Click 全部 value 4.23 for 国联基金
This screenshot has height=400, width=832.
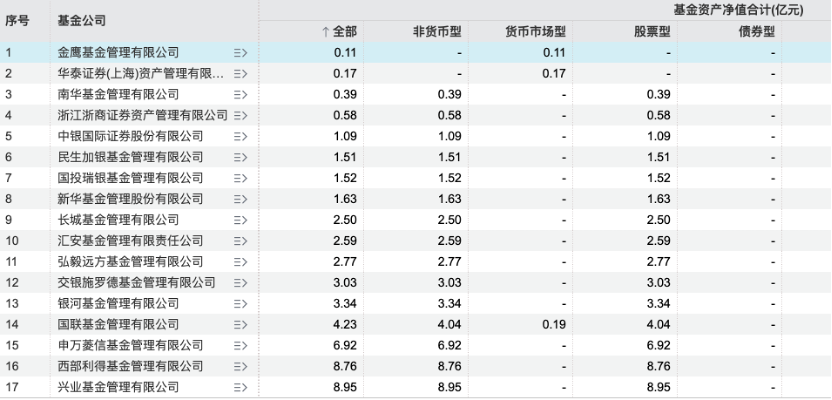tap(345, 325)
